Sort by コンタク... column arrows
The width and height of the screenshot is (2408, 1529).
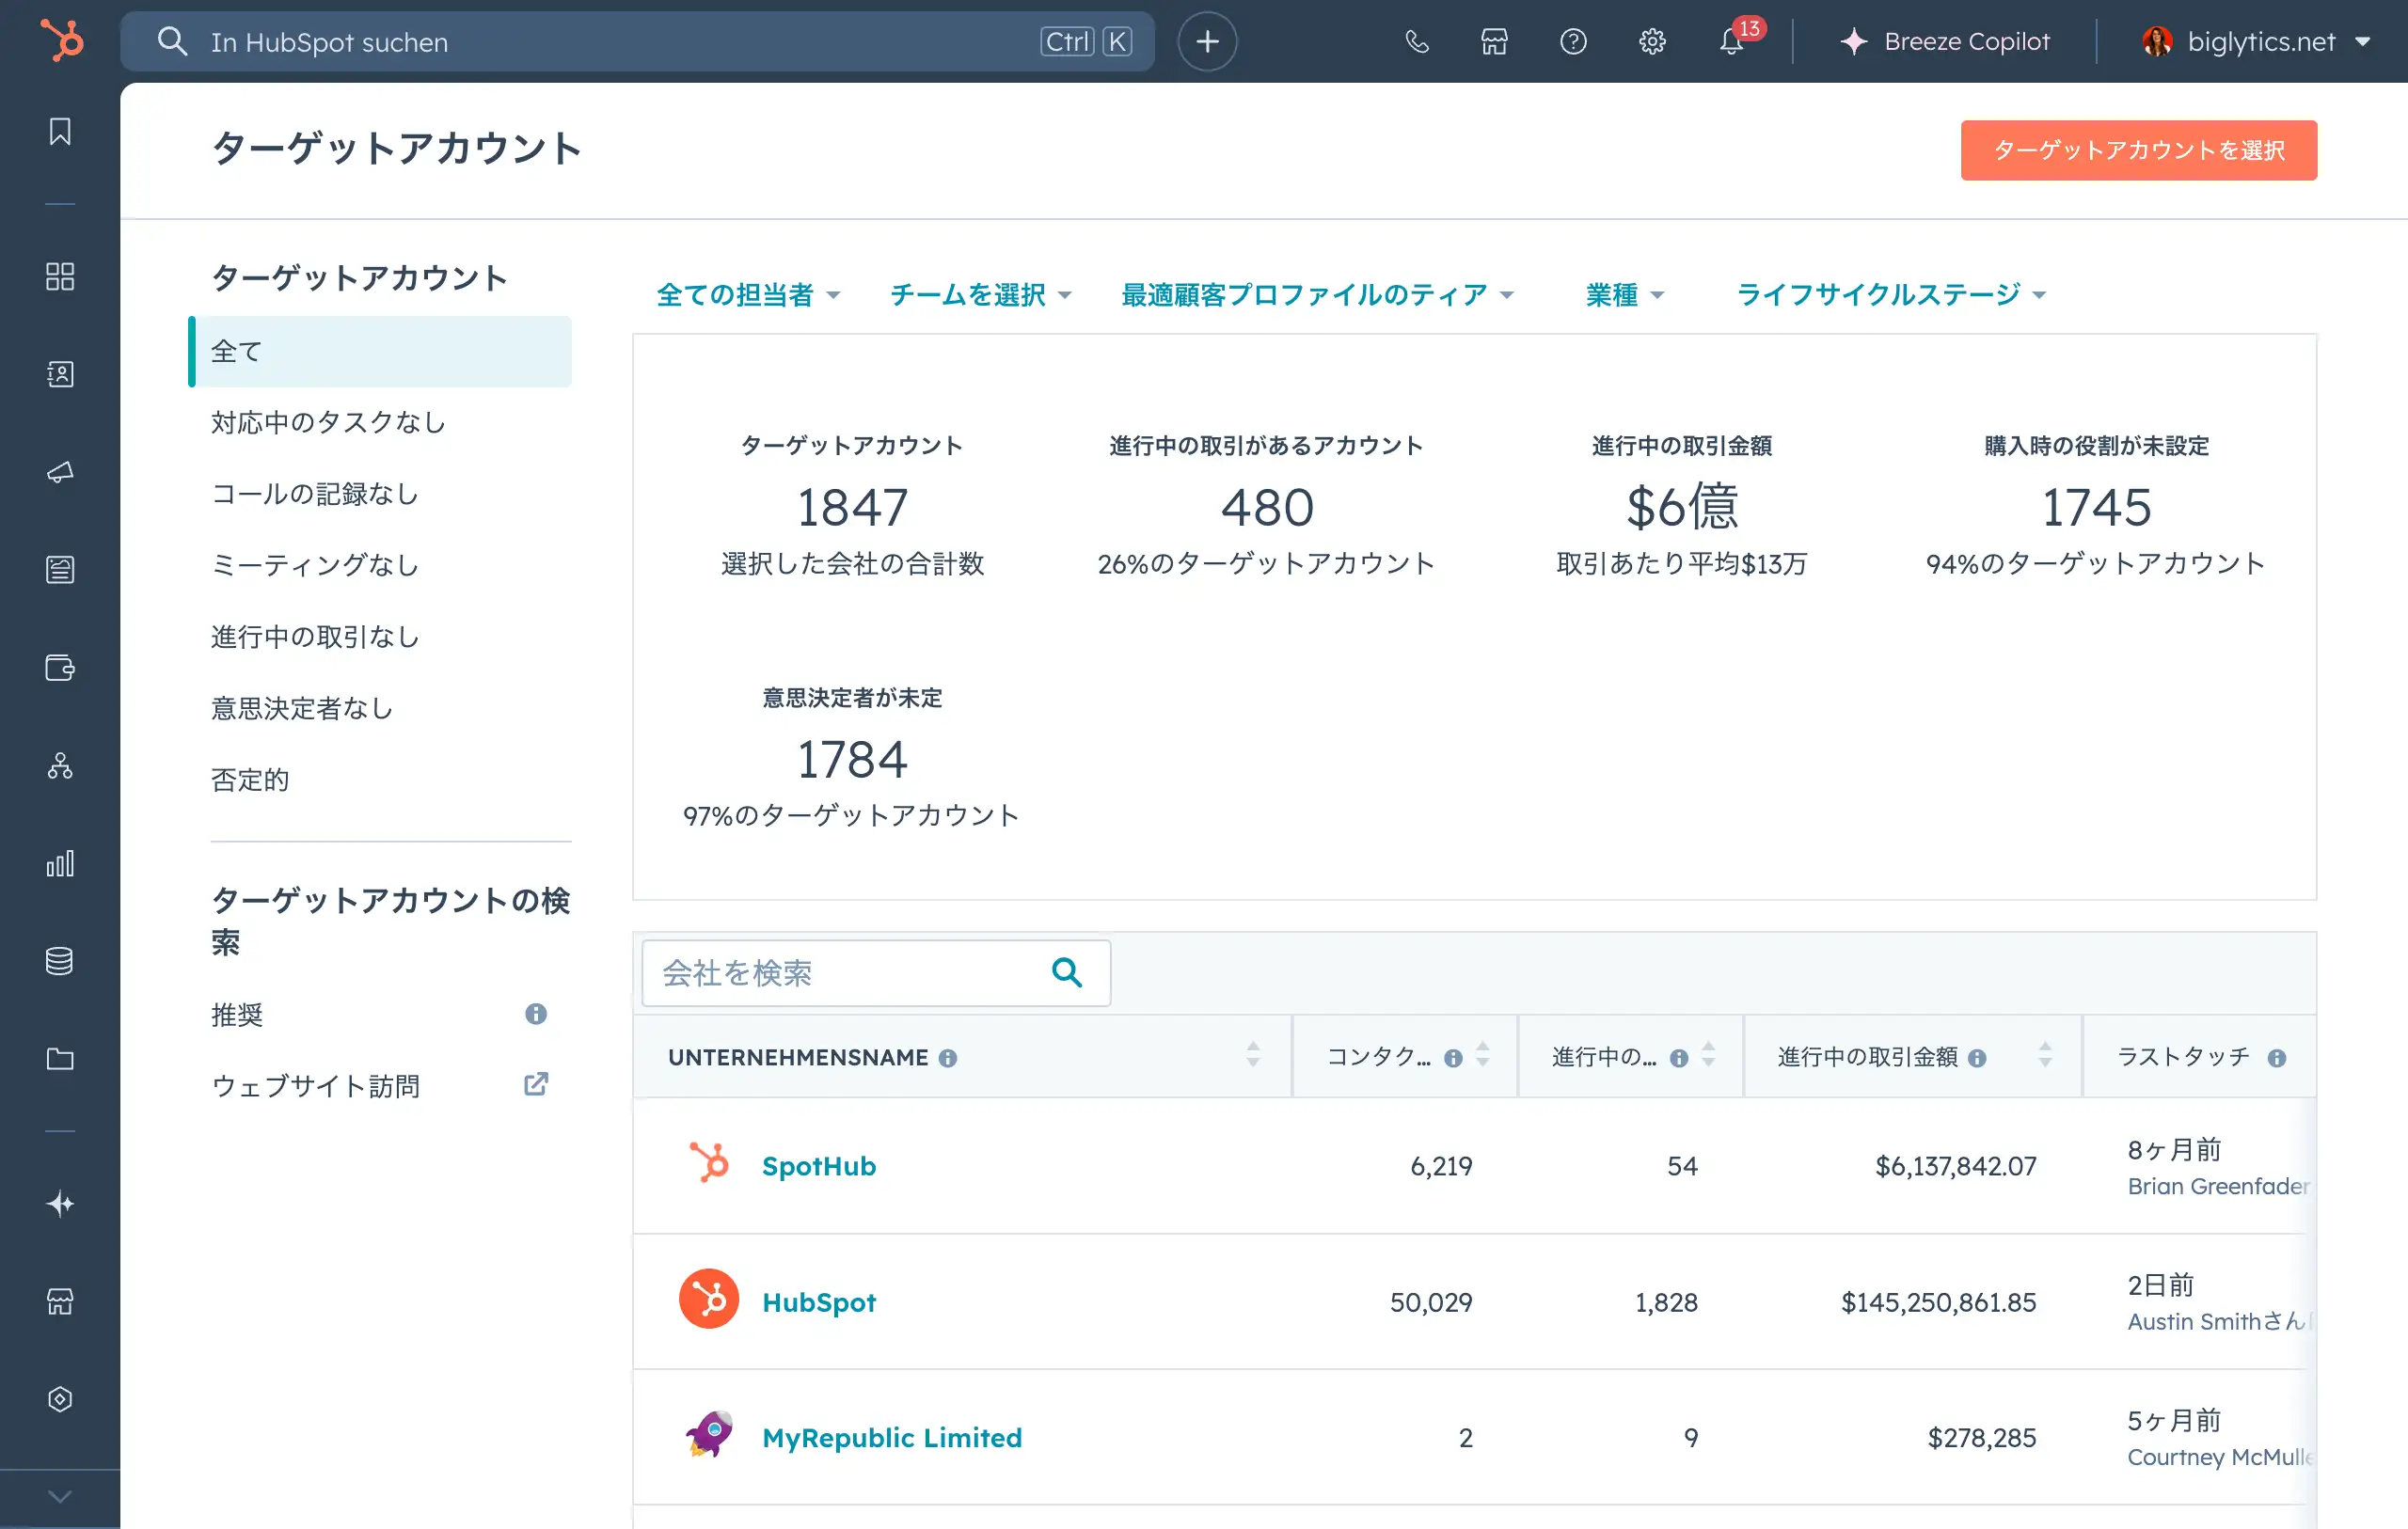click(x=1482, y=1056)
